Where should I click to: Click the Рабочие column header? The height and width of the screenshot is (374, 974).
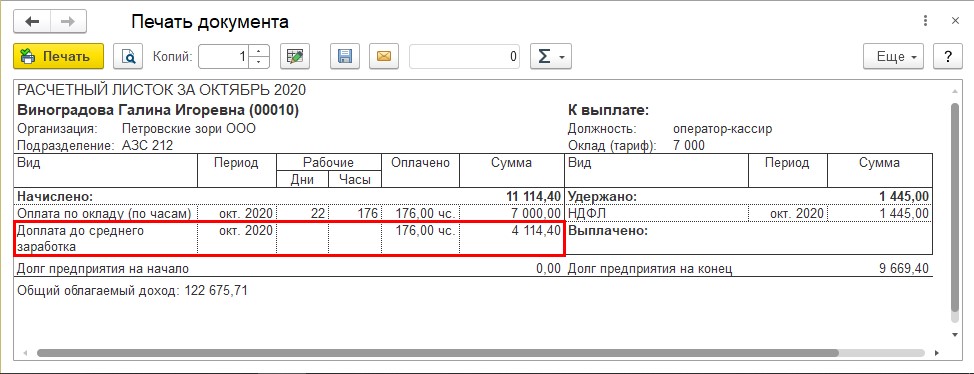(x=329, y=163)
